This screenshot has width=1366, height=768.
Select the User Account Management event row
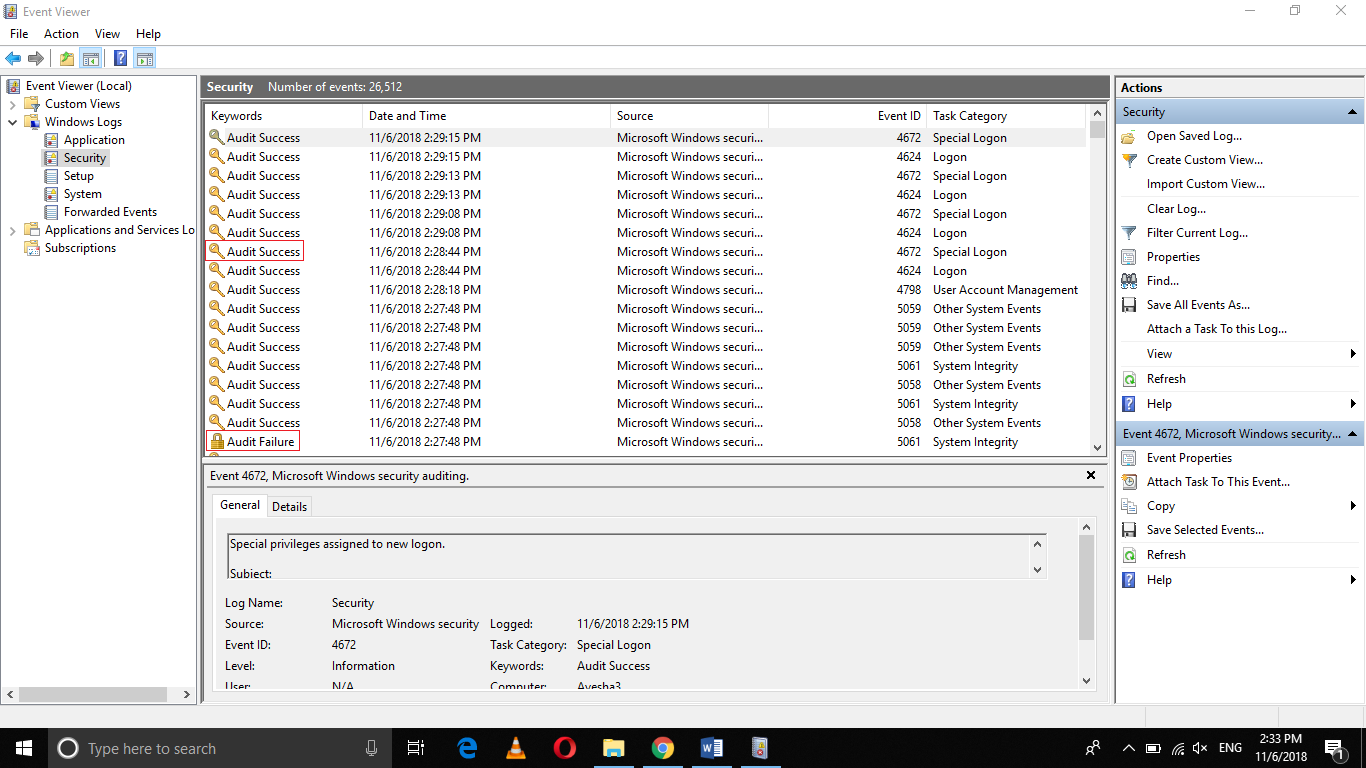click(645, 290)
